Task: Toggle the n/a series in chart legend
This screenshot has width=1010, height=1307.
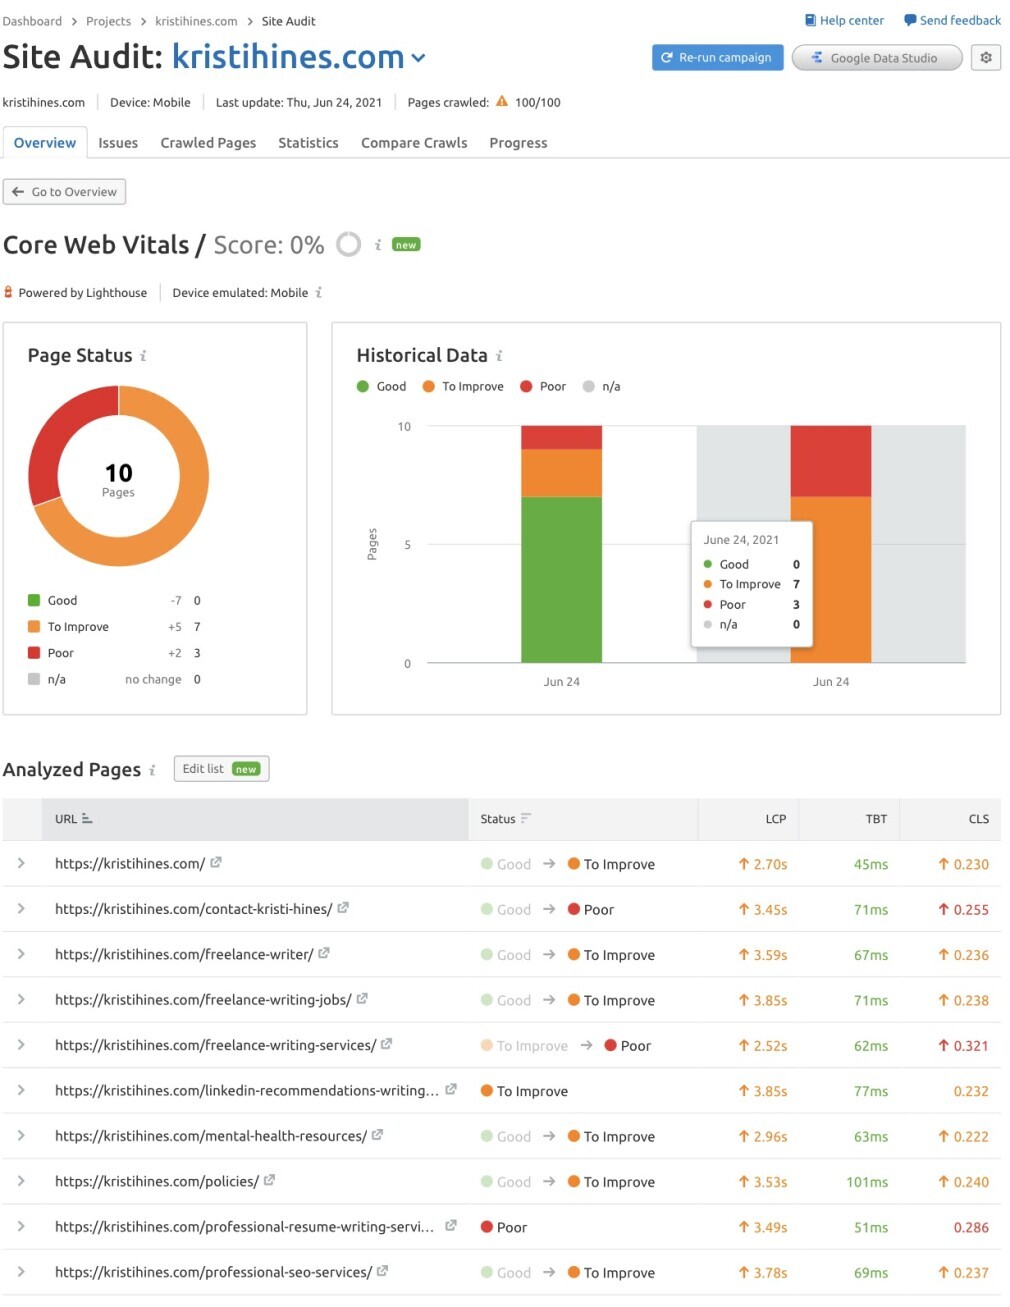Action: pyautogui.click(x=601, y=387)
